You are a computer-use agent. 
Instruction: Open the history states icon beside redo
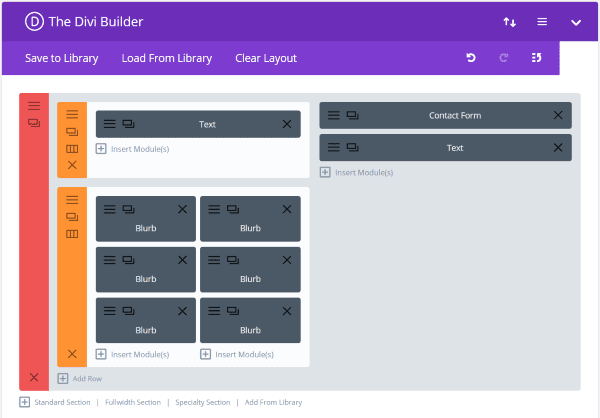click(x=536, y=58)
